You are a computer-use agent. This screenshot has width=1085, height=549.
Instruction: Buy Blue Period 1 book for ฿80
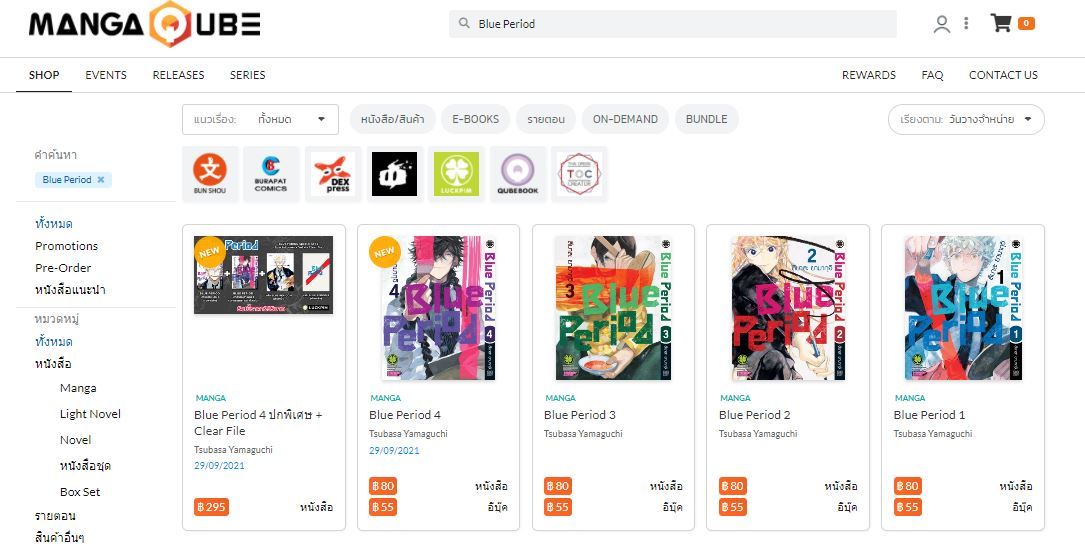(x=908, y=486)
